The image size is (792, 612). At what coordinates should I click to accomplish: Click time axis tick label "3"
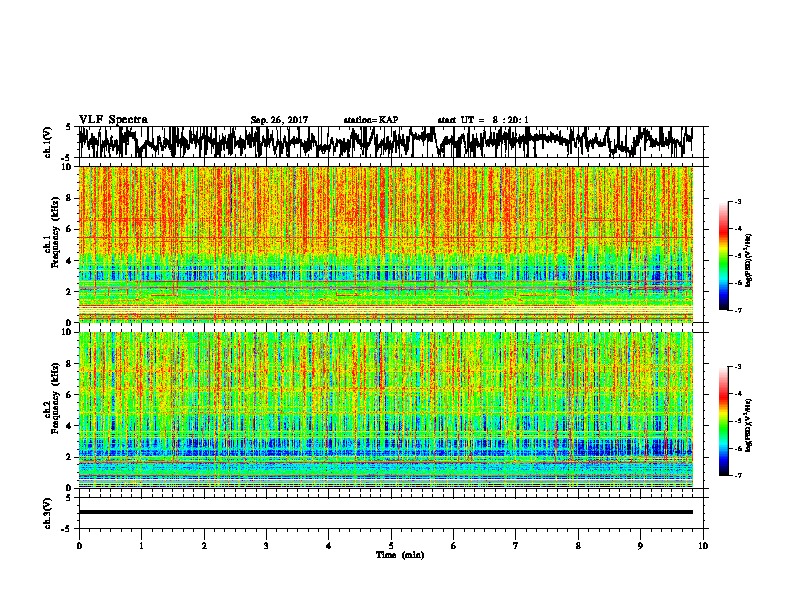point(266,545)
